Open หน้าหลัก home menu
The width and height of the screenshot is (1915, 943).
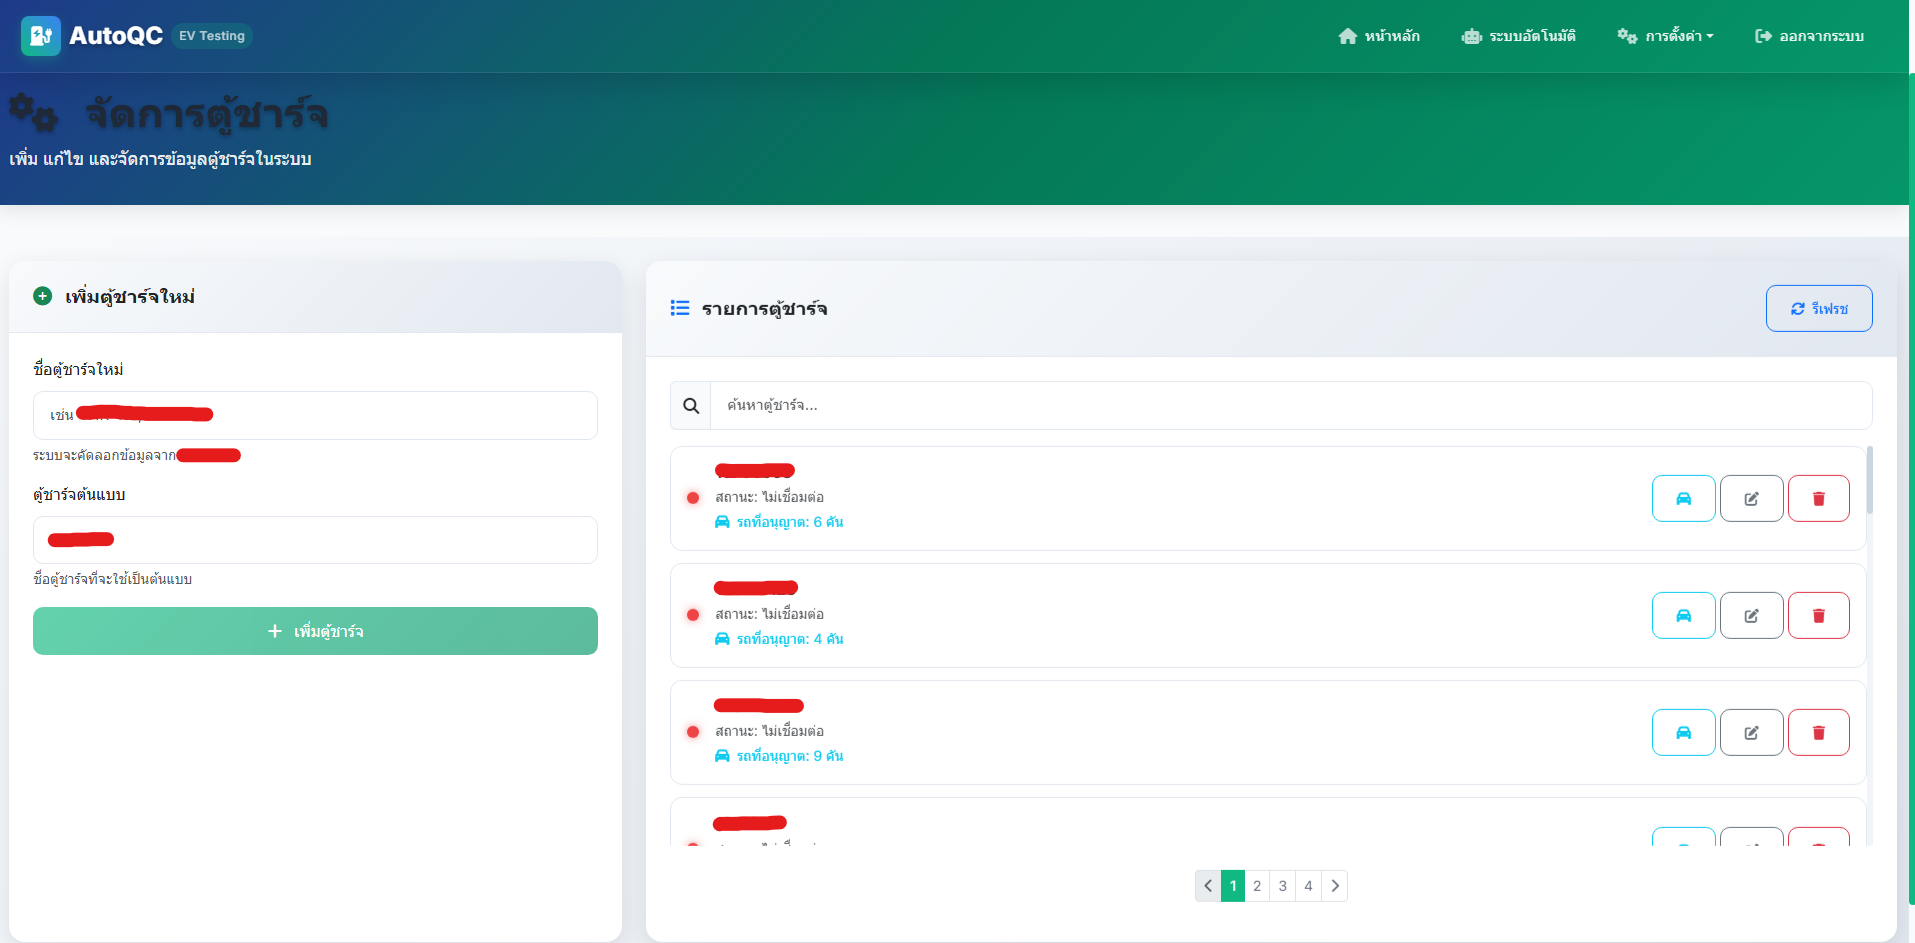(1379, 36)
